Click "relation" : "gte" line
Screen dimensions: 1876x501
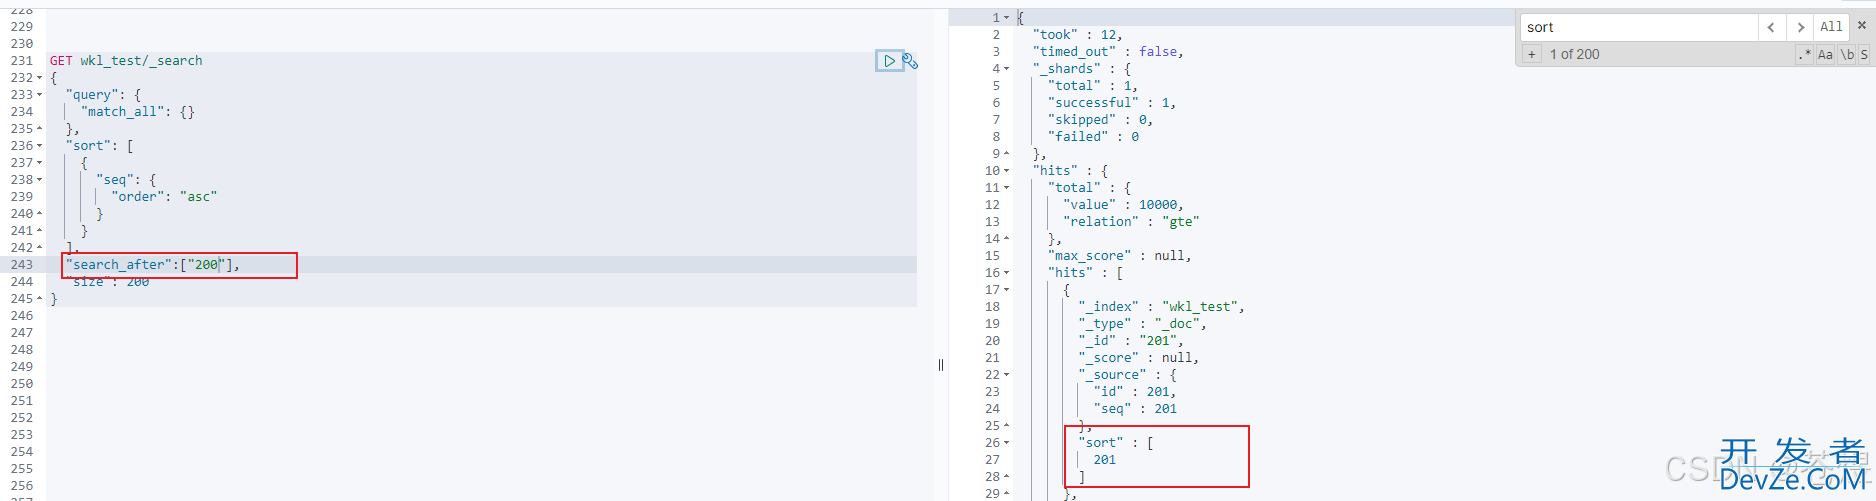pos(1131,222)
